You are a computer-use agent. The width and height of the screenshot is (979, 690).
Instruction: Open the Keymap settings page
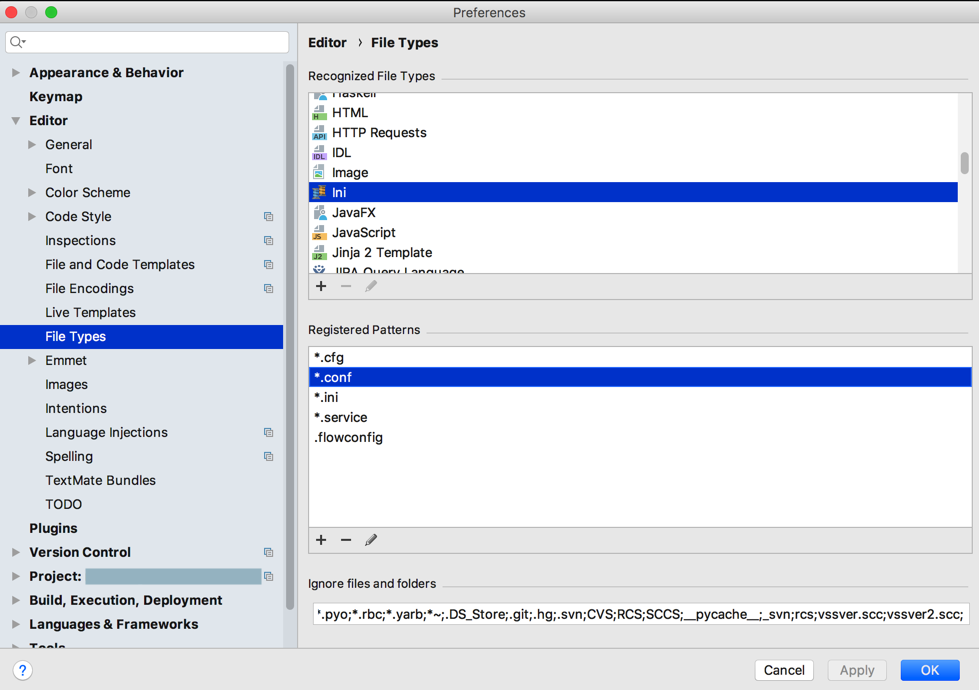click(56, 97)
